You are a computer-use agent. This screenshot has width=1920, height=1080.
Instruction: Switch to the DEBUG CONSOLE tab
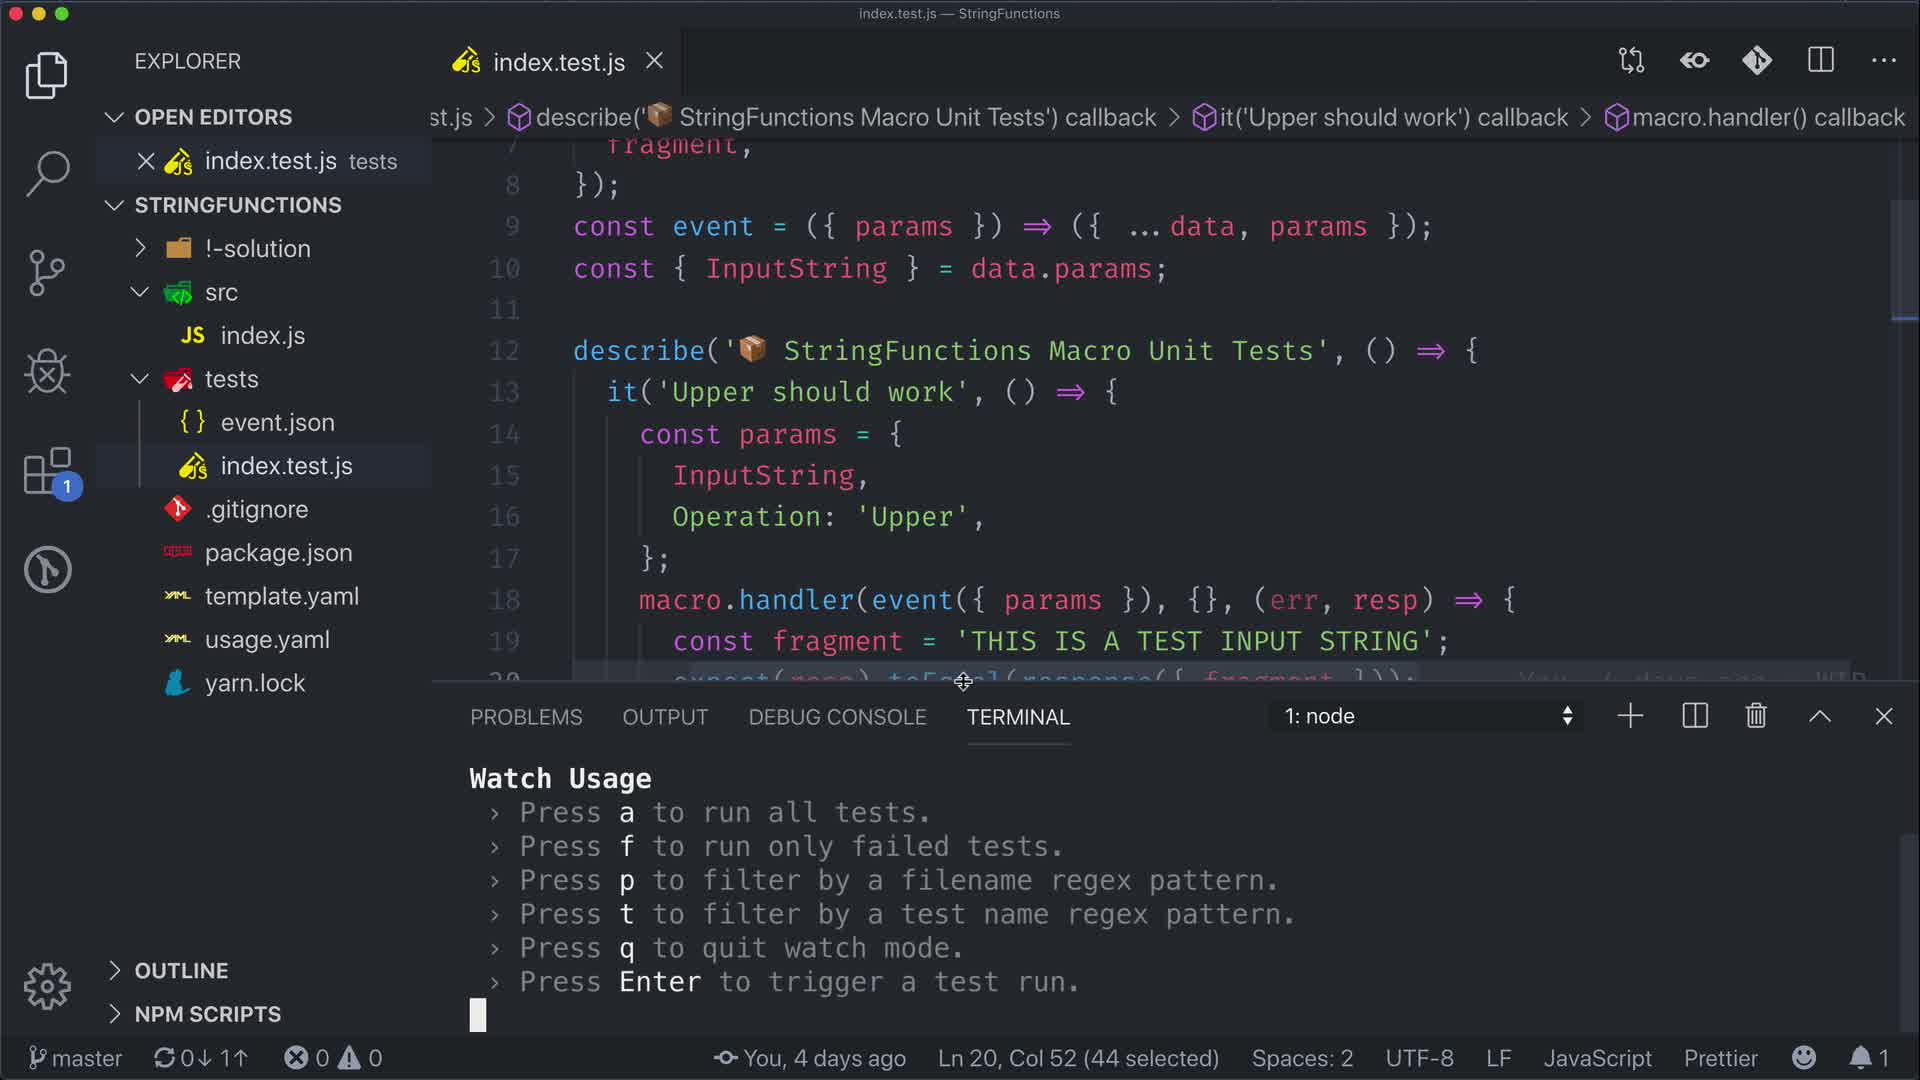837,717
